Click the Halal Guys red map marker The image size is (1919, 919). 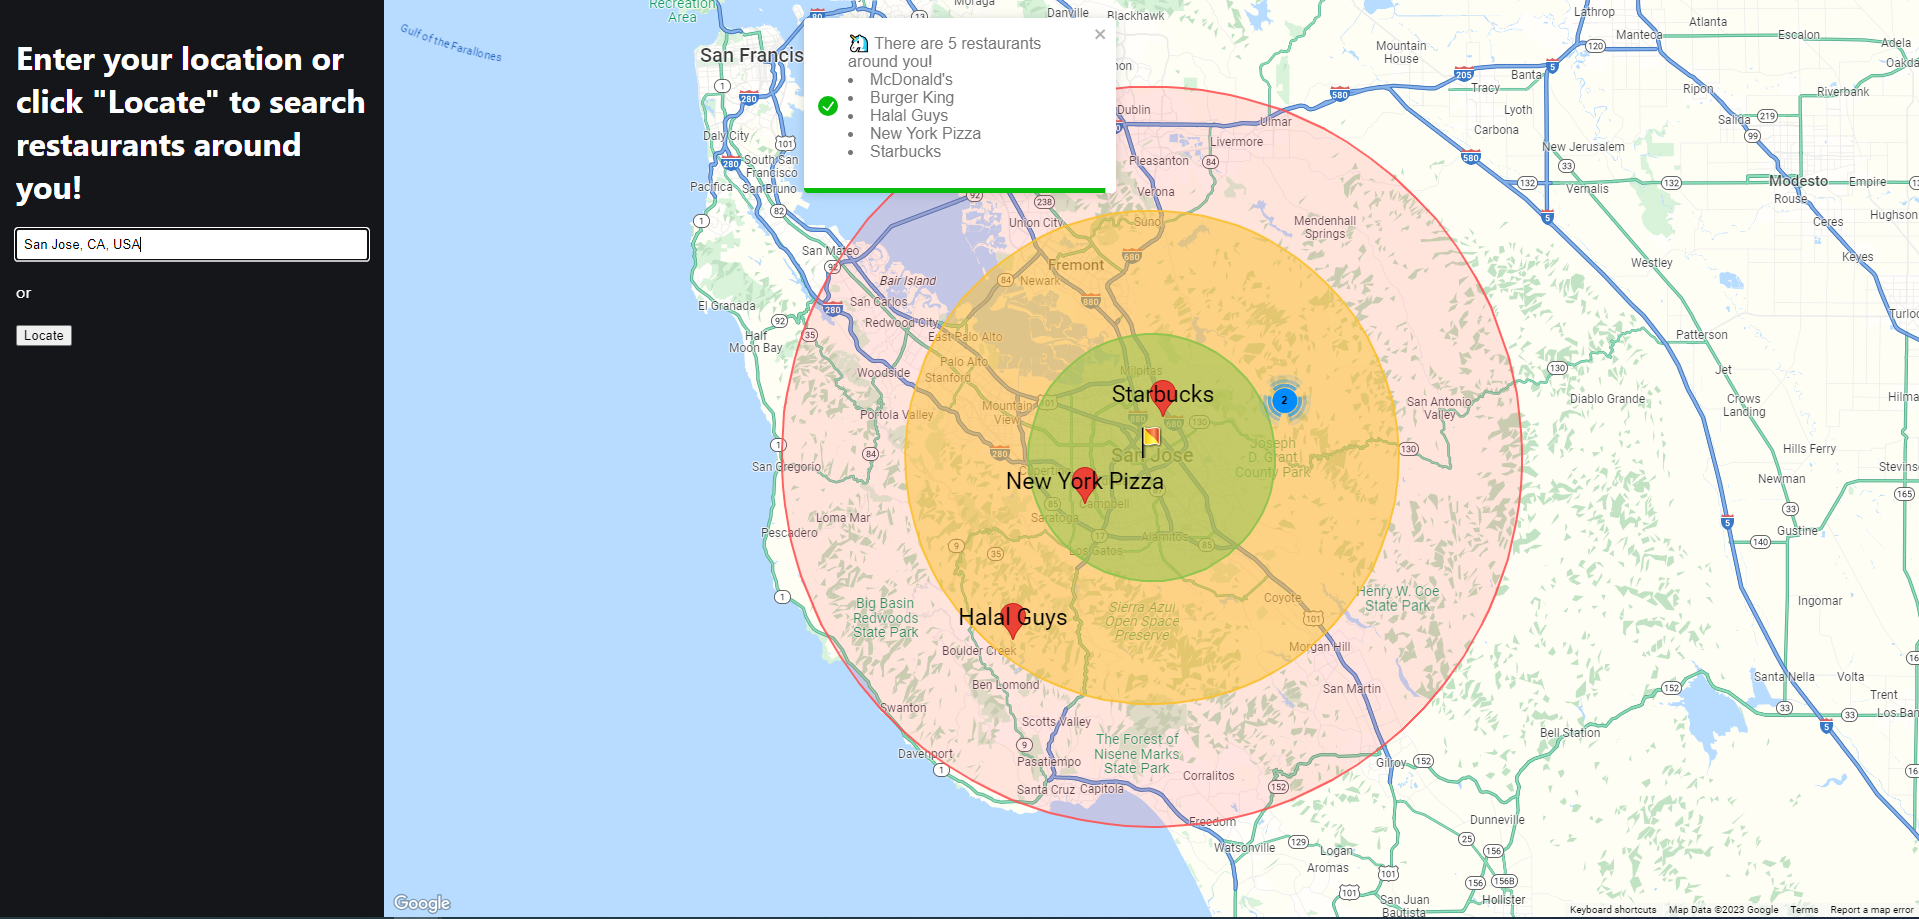(x=1012, y=620)
